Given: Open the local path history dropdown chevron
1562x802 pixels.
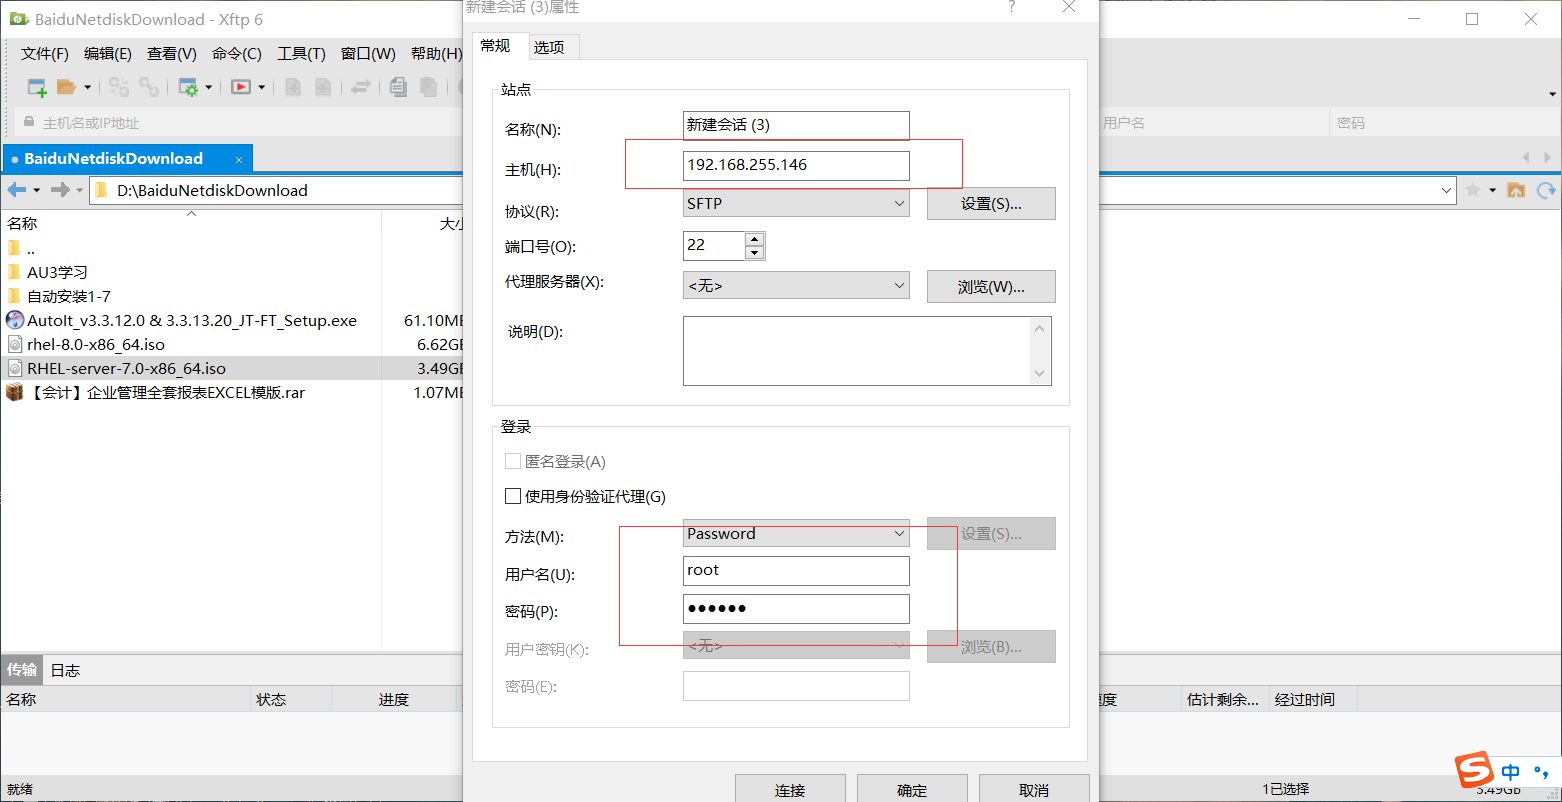Looking at the screenshot, I should [1447, 190].
